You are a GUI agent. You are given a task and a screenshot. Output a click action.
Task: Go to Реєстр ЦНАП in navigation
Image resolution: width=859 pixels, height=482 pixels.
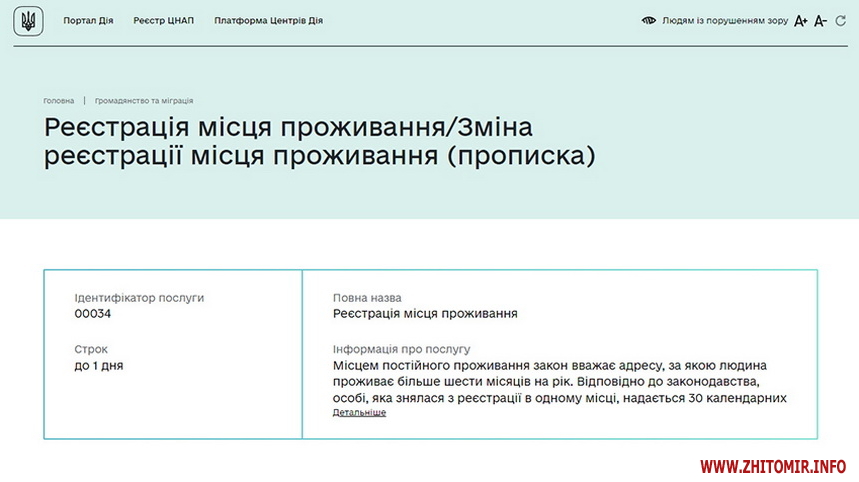pyautogui.click(x=164, y=21)
